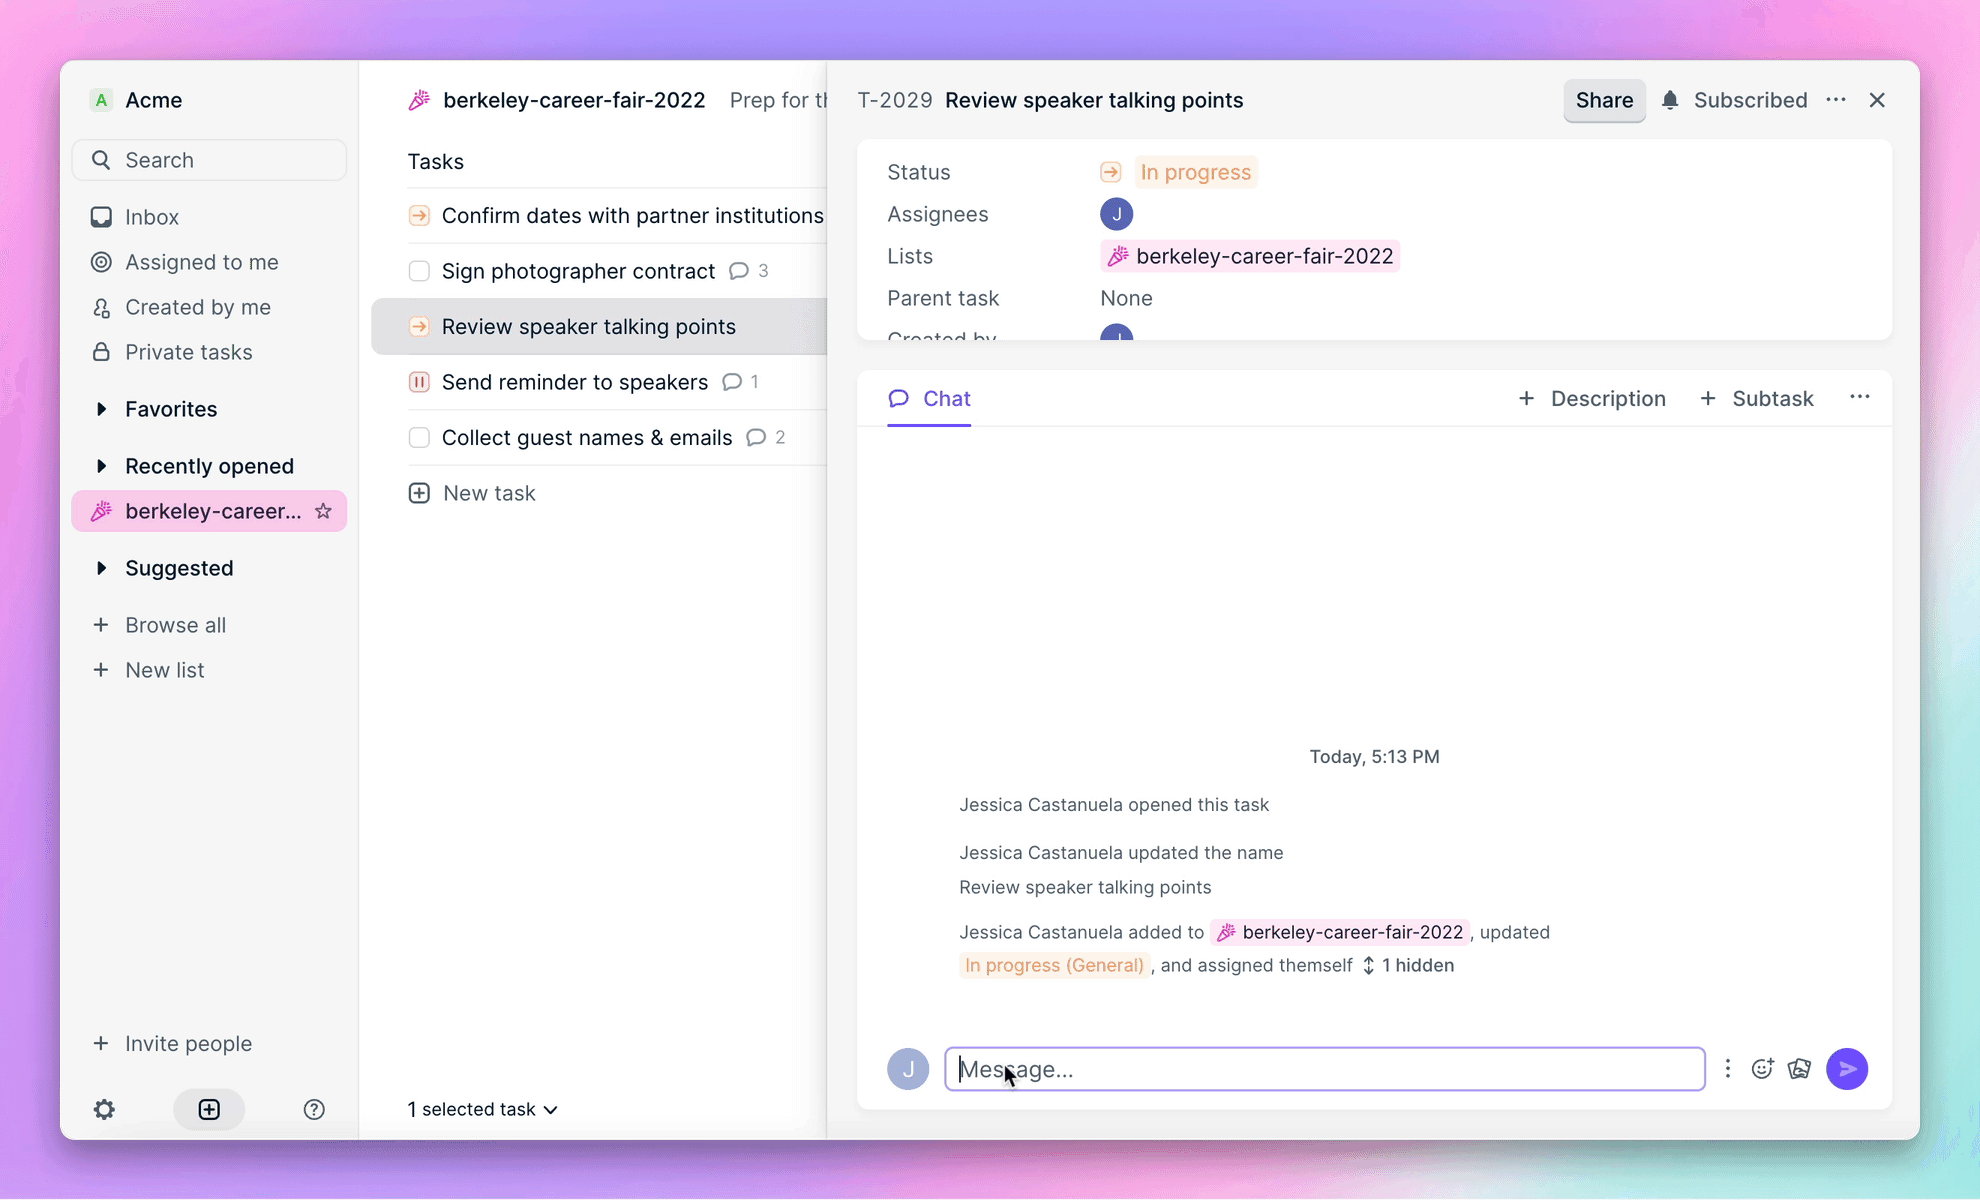The image size is (1980, 1200).
Task: Click Browse all lists
Action: 160,625
